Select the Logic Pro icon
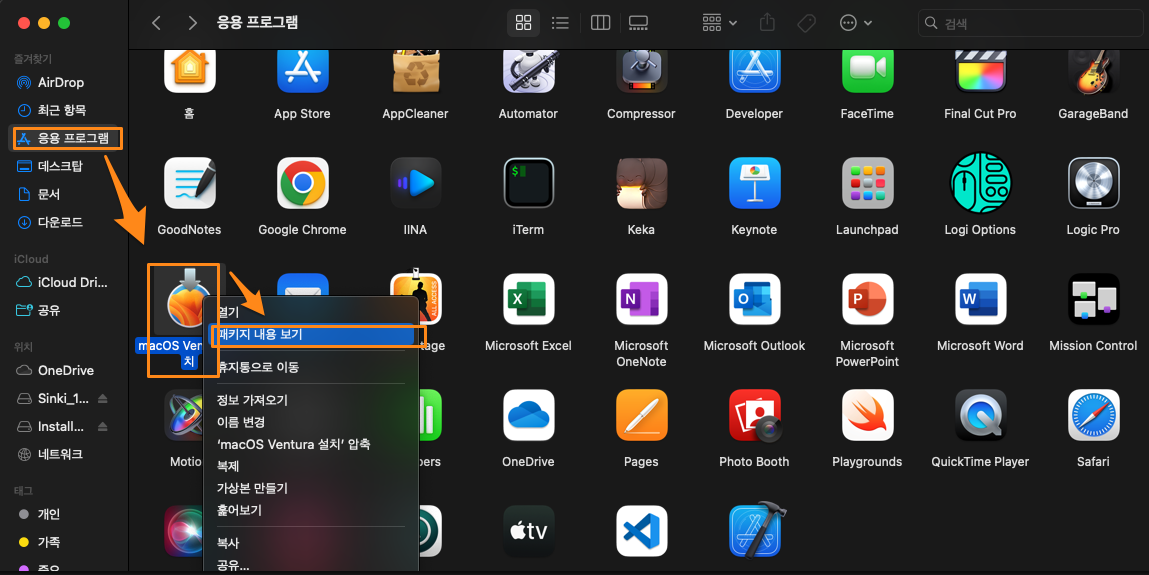This screenshot has width=1149, height=575. coord(1093,183)
